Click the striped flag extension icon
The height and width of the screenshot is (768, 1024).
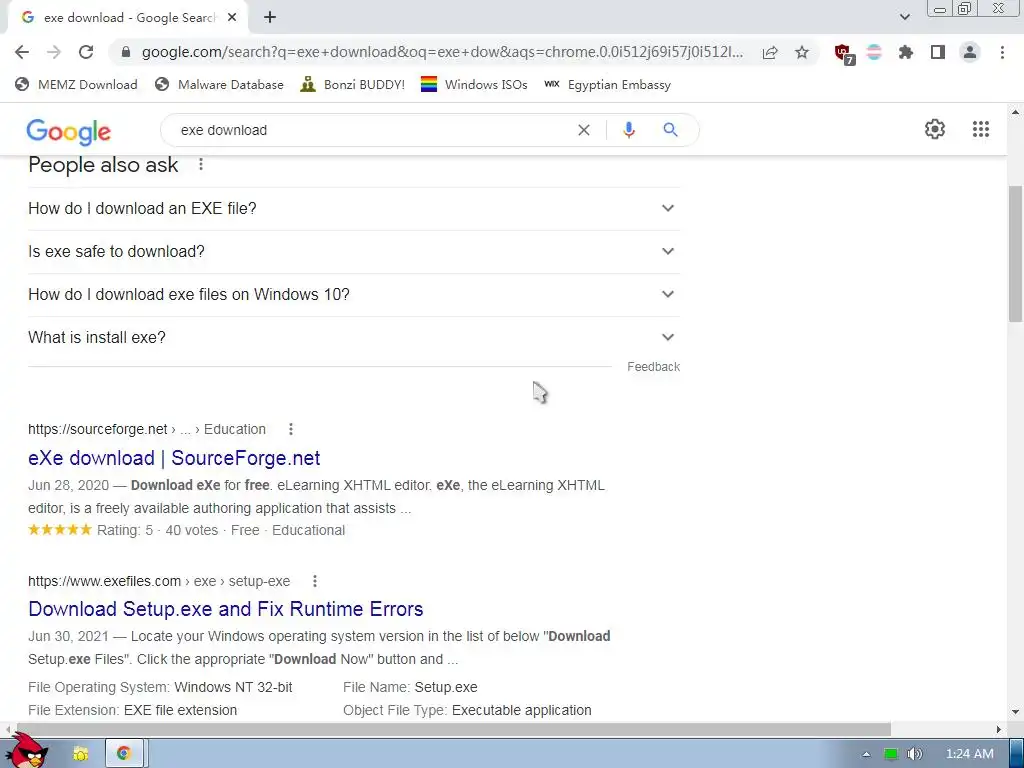pyautogui.click(x=874, y=52)
